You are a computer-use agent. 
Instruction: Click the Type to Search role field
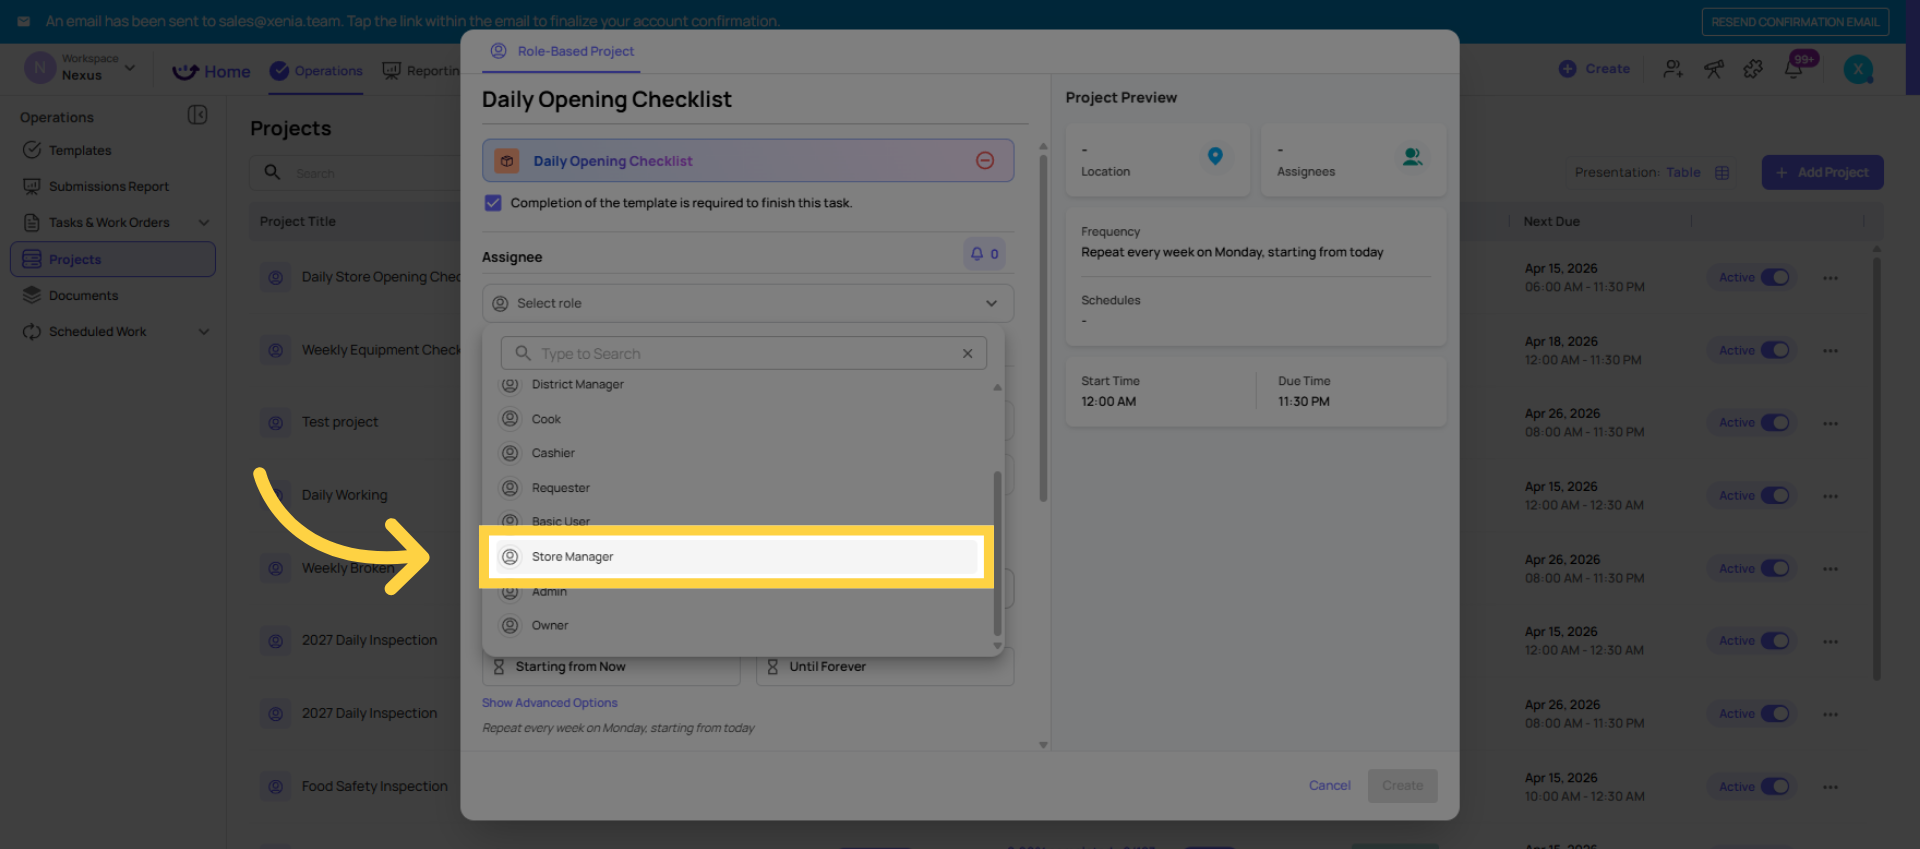744,353
